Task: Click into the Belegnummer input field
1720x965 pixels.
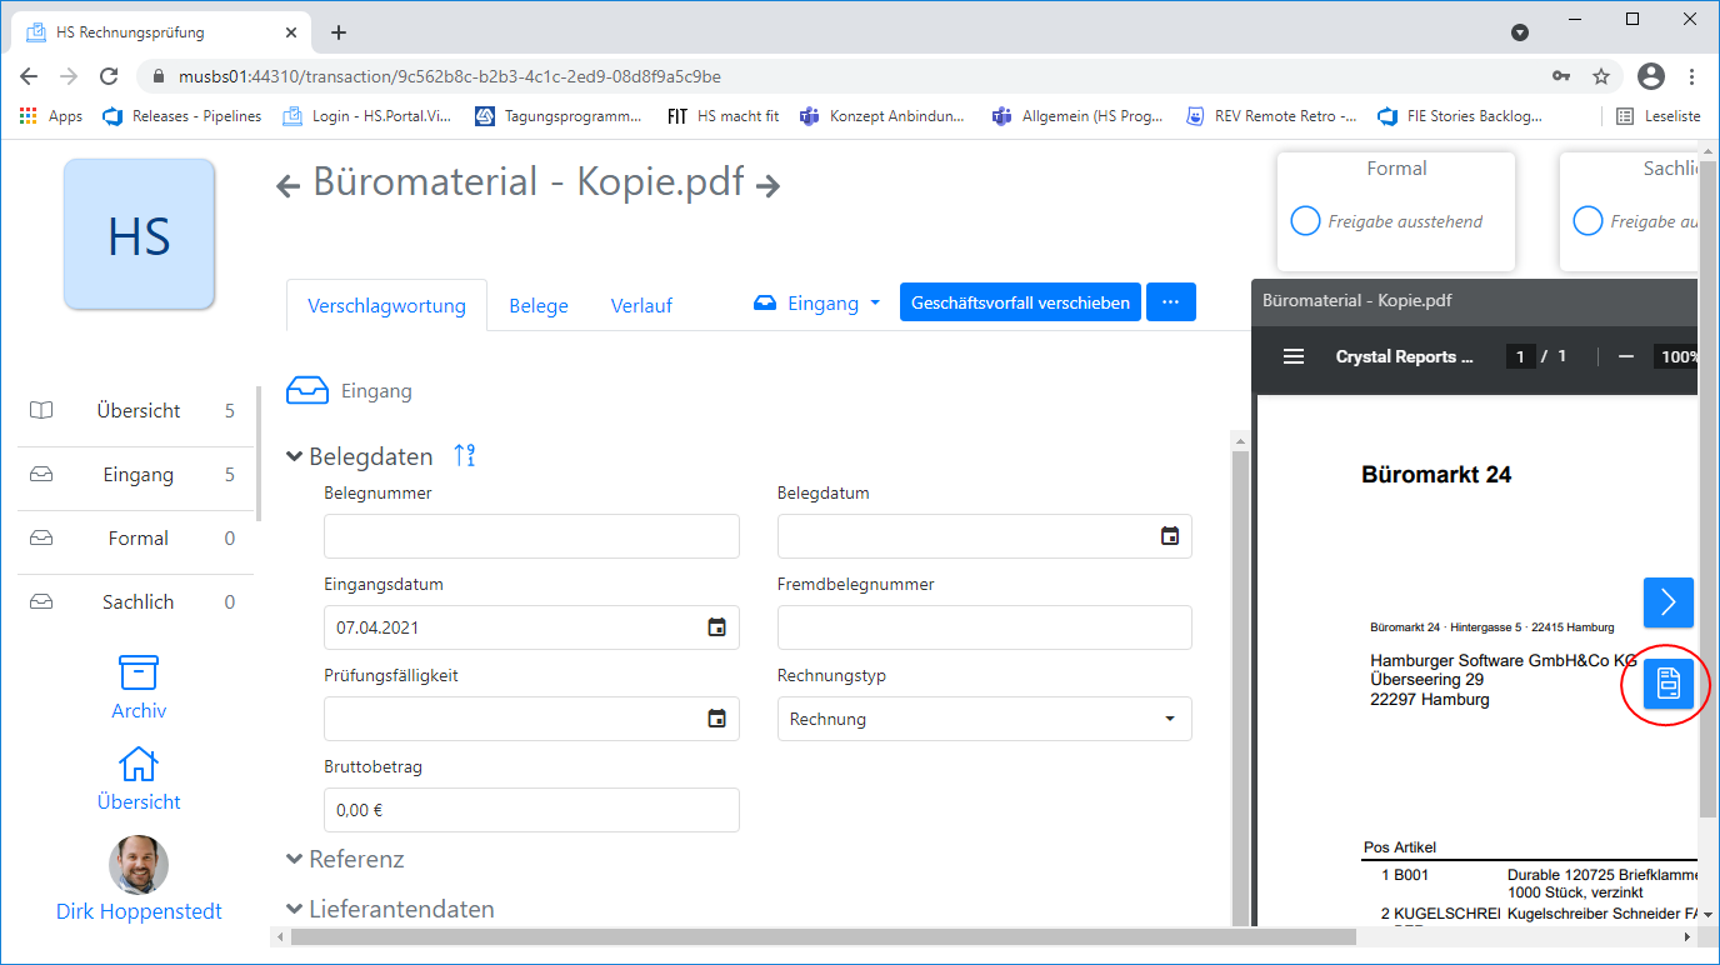Action: click(x=531, y=537)
